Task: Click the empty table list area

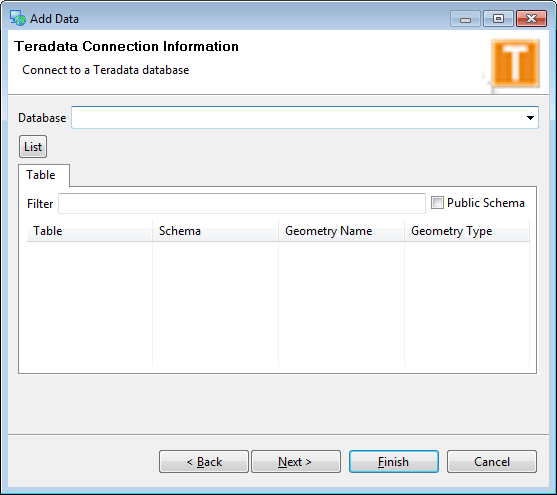Action: [x=278, y=304]
